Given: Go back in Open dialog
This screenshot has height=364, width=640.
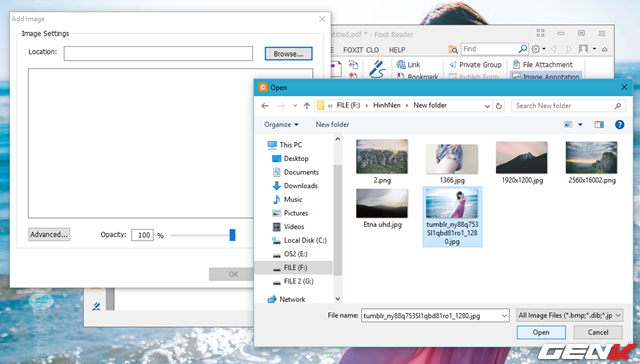Looking at the screenshot, I should (x=265, y=106).
